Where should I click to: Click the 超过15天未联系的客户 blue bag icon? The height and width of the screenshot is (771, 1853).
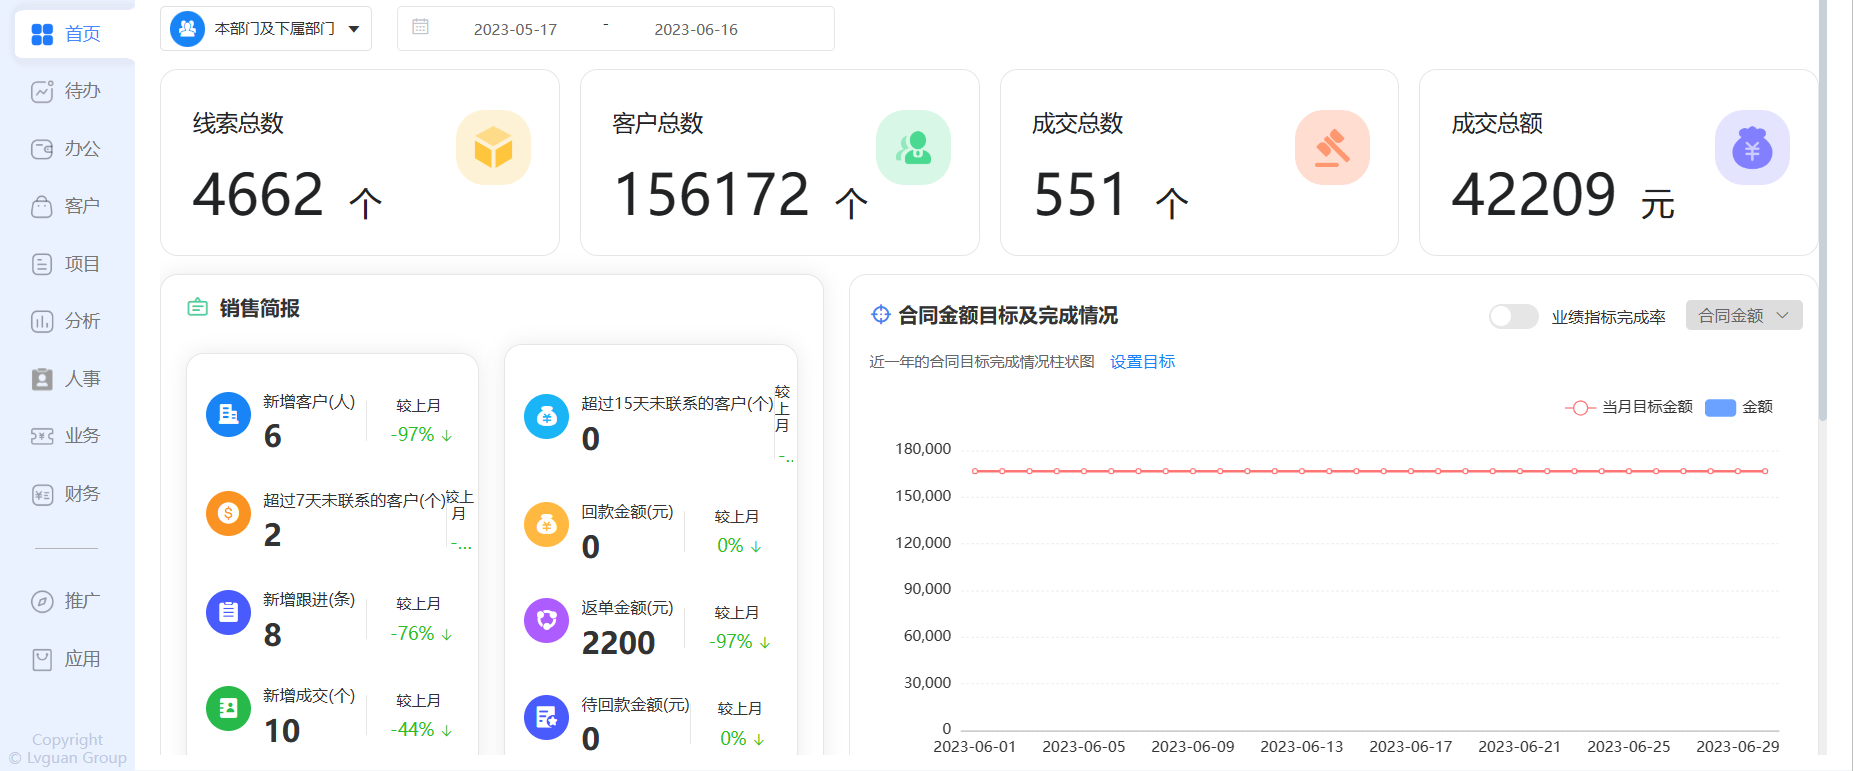click(x=546, y=416)
